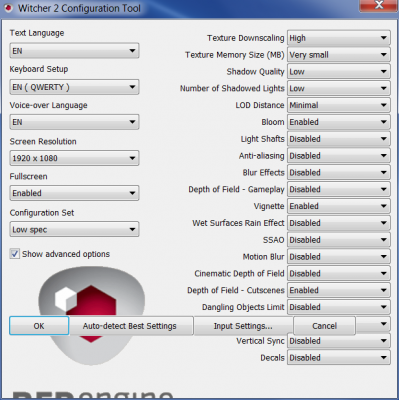Viewport: 399px width, 400px height.
Task: Toggle Show advanced options checkbox
Action: click(14, 254)
